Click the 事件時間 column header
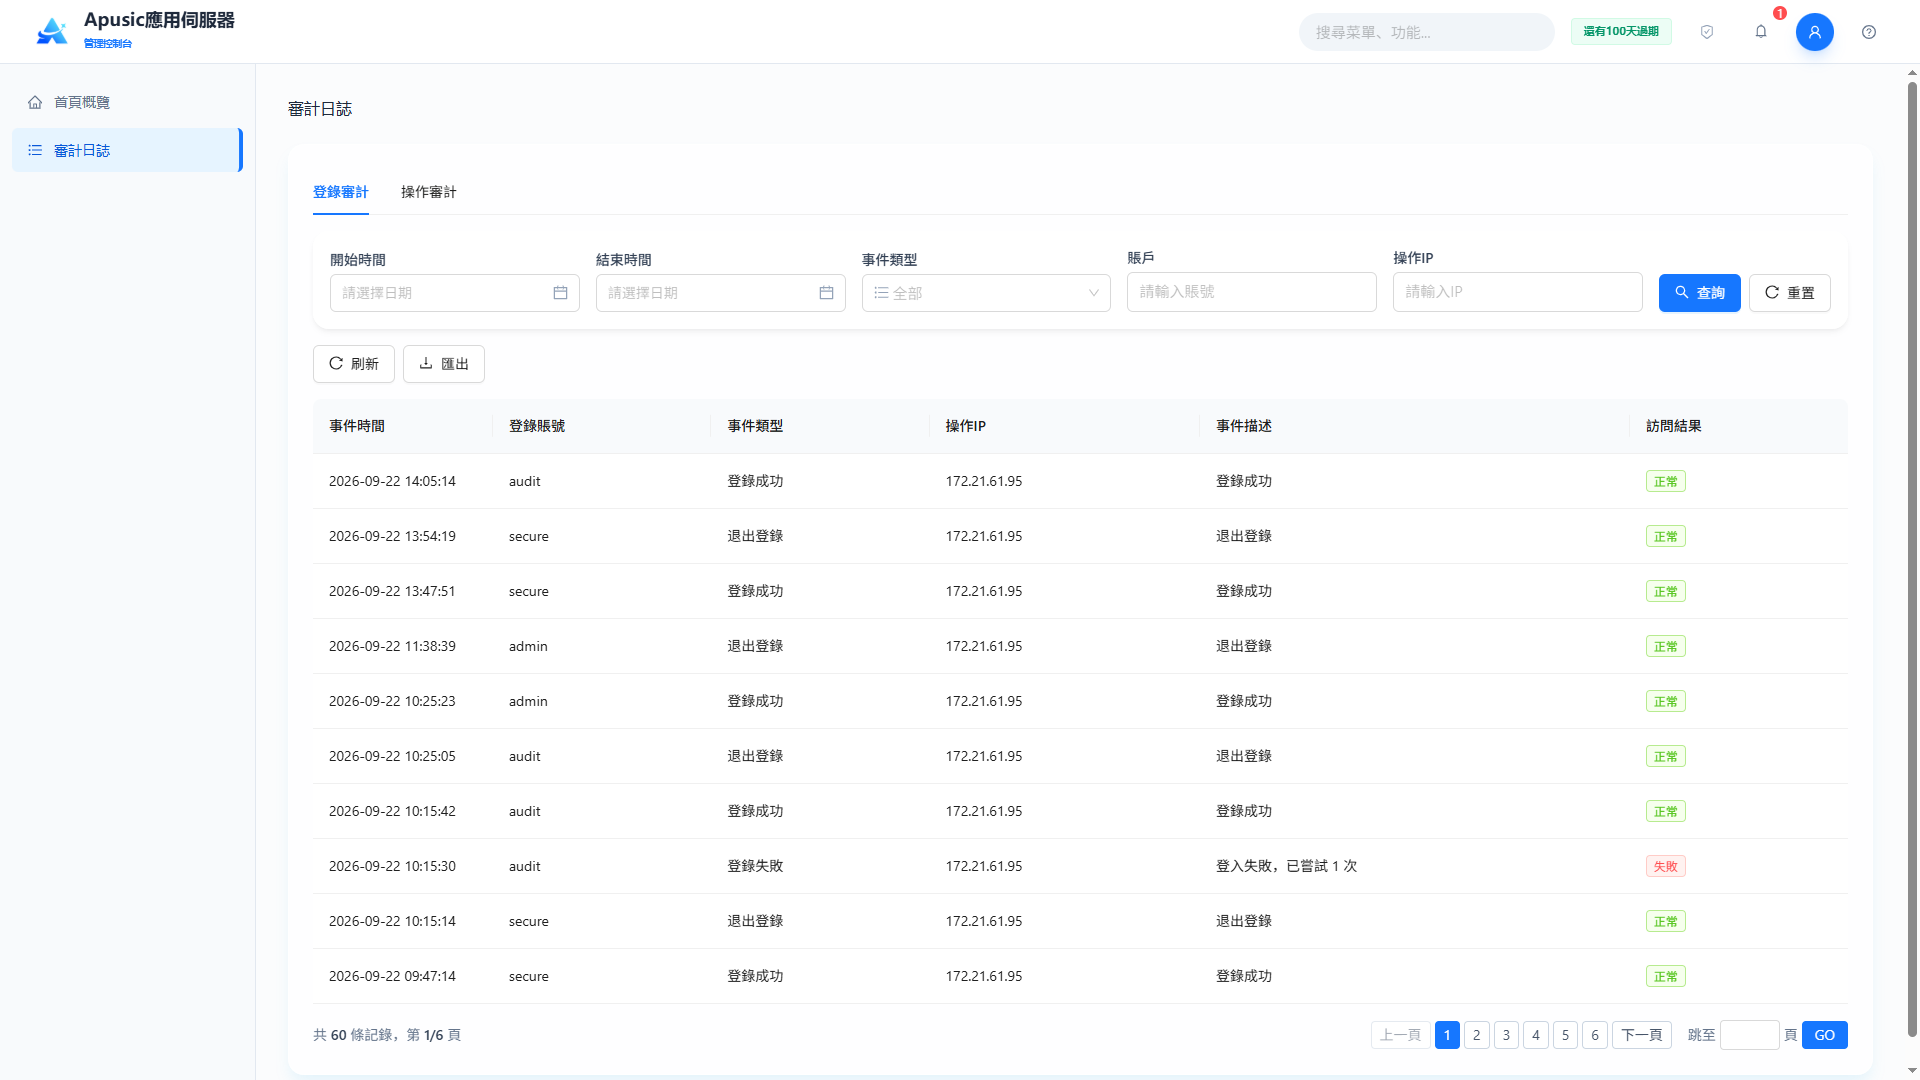Screen dimensions: 1920x1080 (x=357, y=426)
